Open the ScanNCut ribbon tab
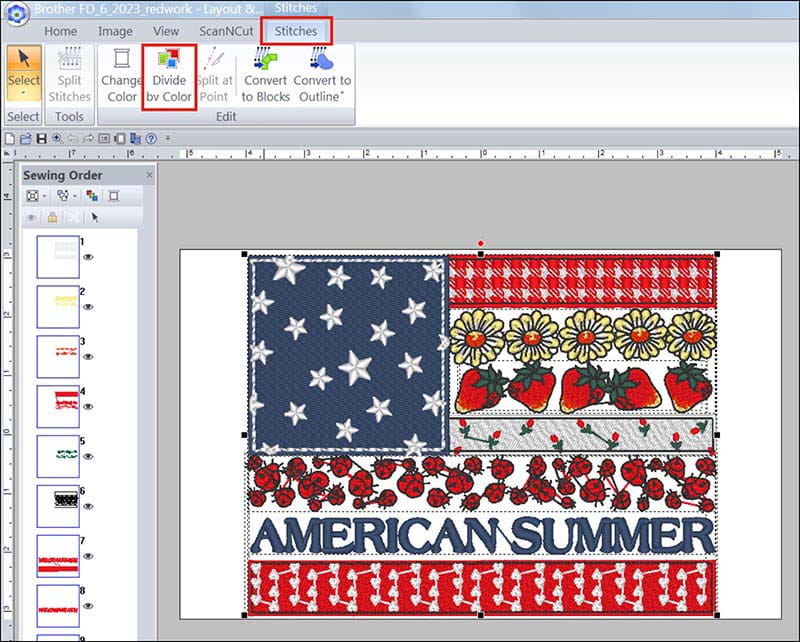 [x=226, y=31]
